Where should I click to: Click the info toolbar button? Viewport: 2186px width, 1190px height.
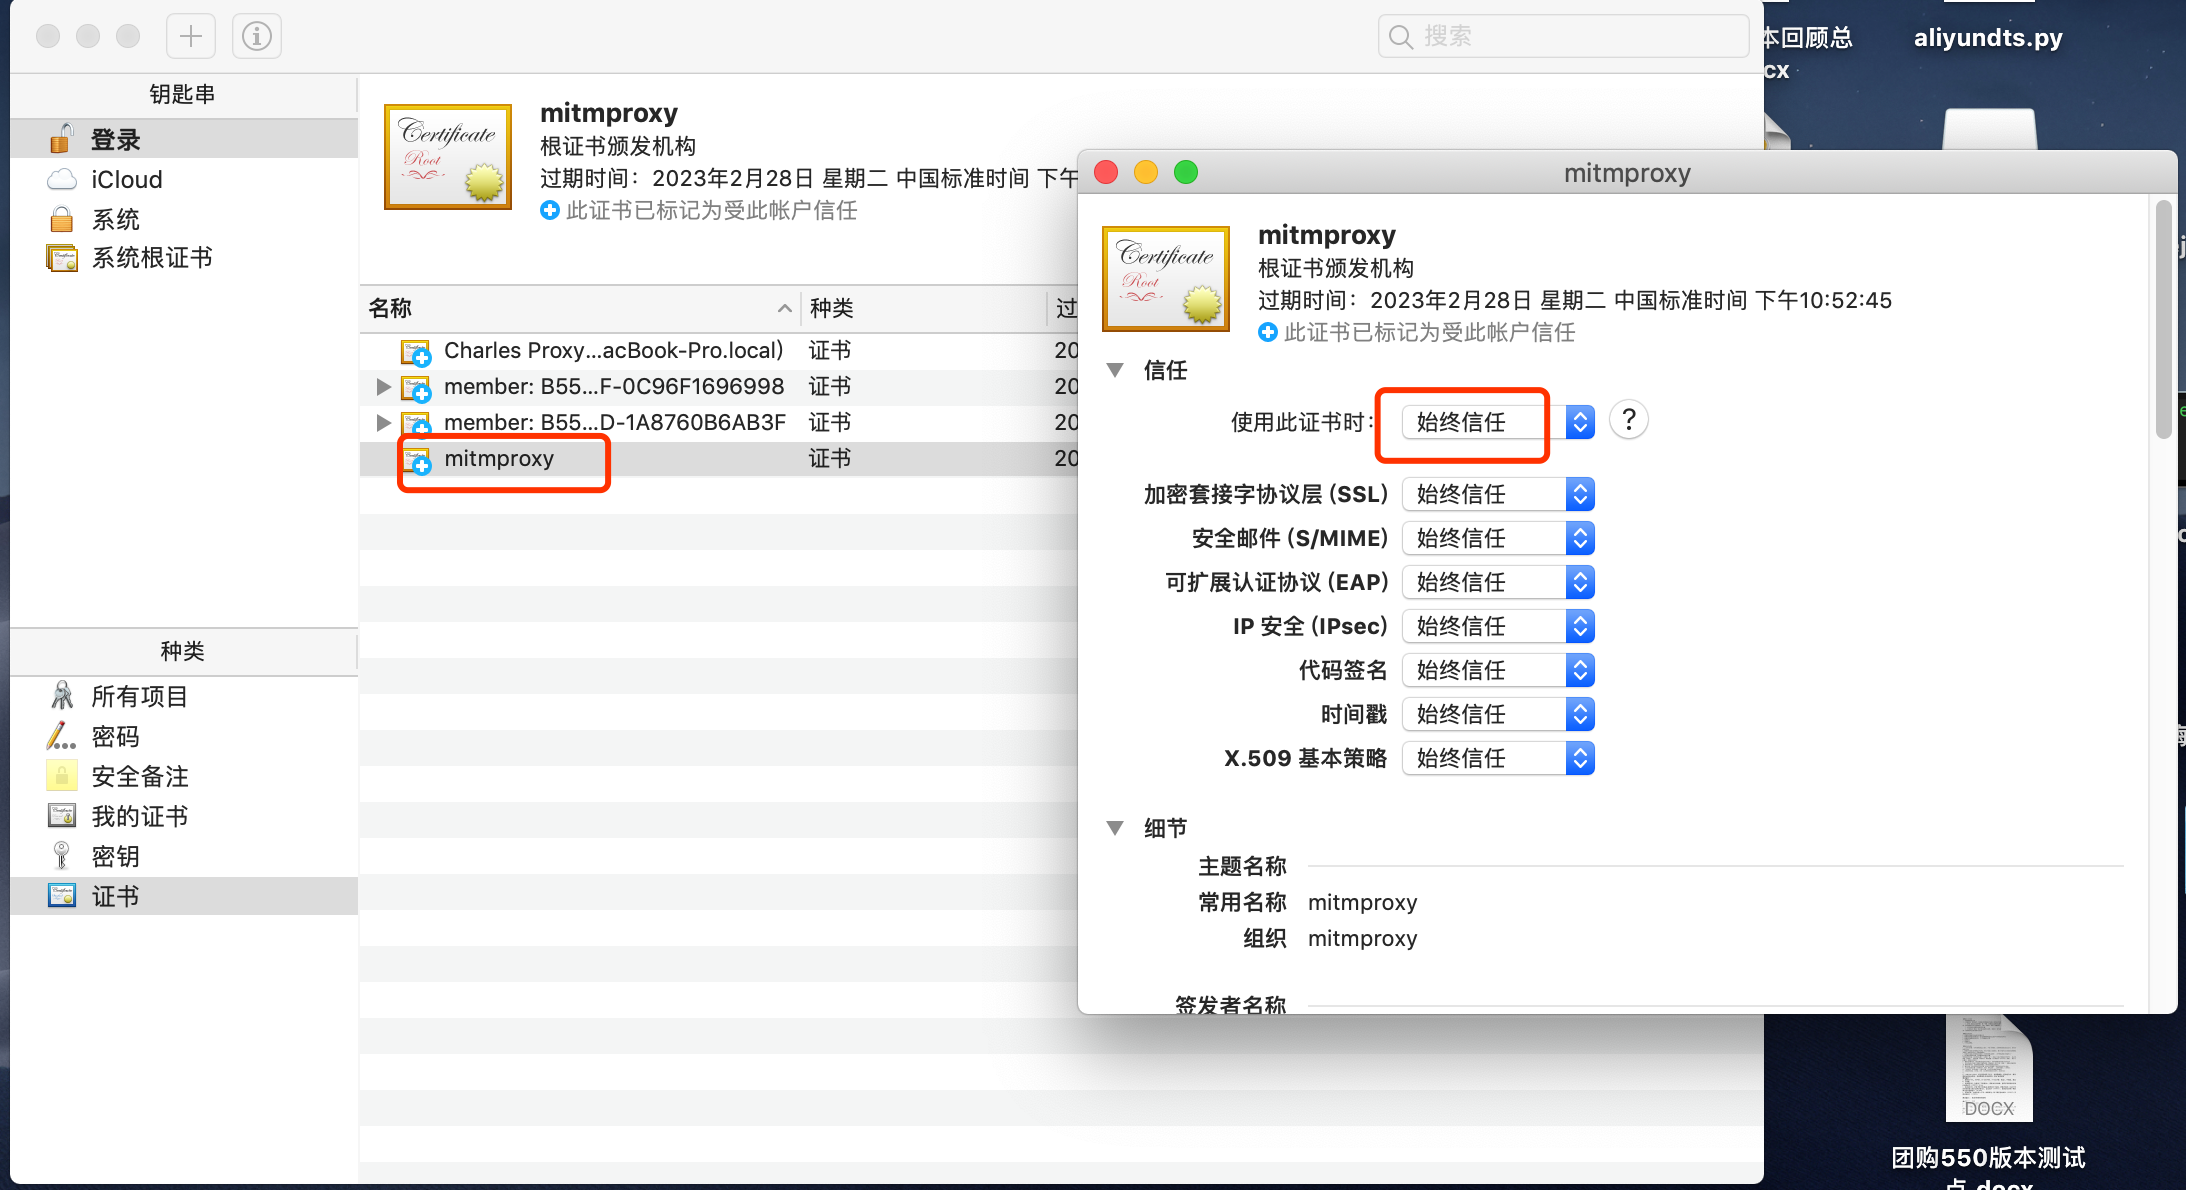coord(257,37)
